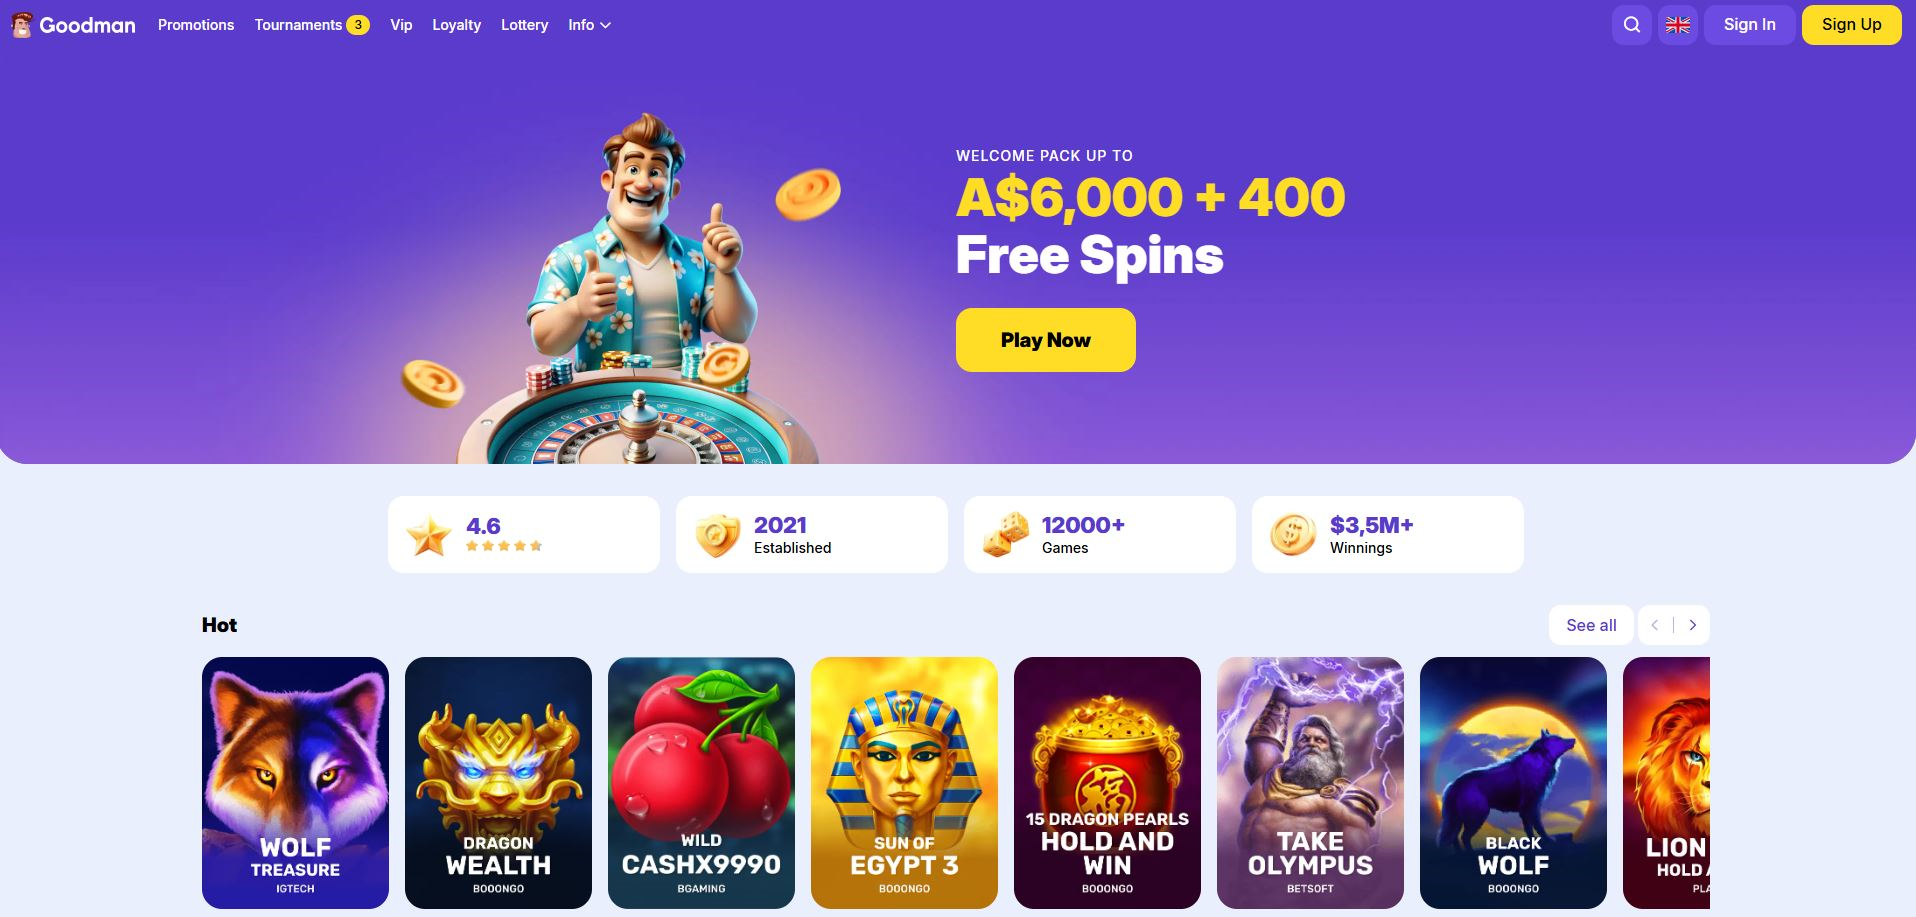Show next Hot games with right chevron
The width and height of the screenshot is (1916, 917).
click(x=1692, y=625)
